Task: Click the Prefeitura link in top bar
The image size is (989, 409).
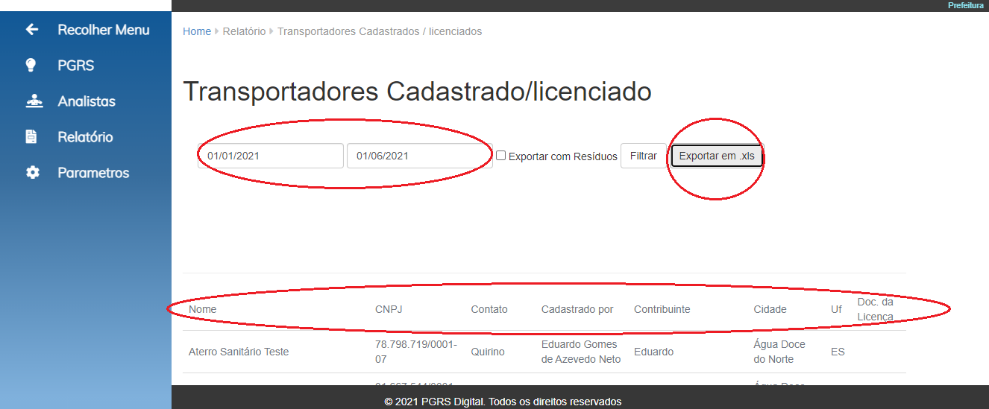Action: (966, 5)
